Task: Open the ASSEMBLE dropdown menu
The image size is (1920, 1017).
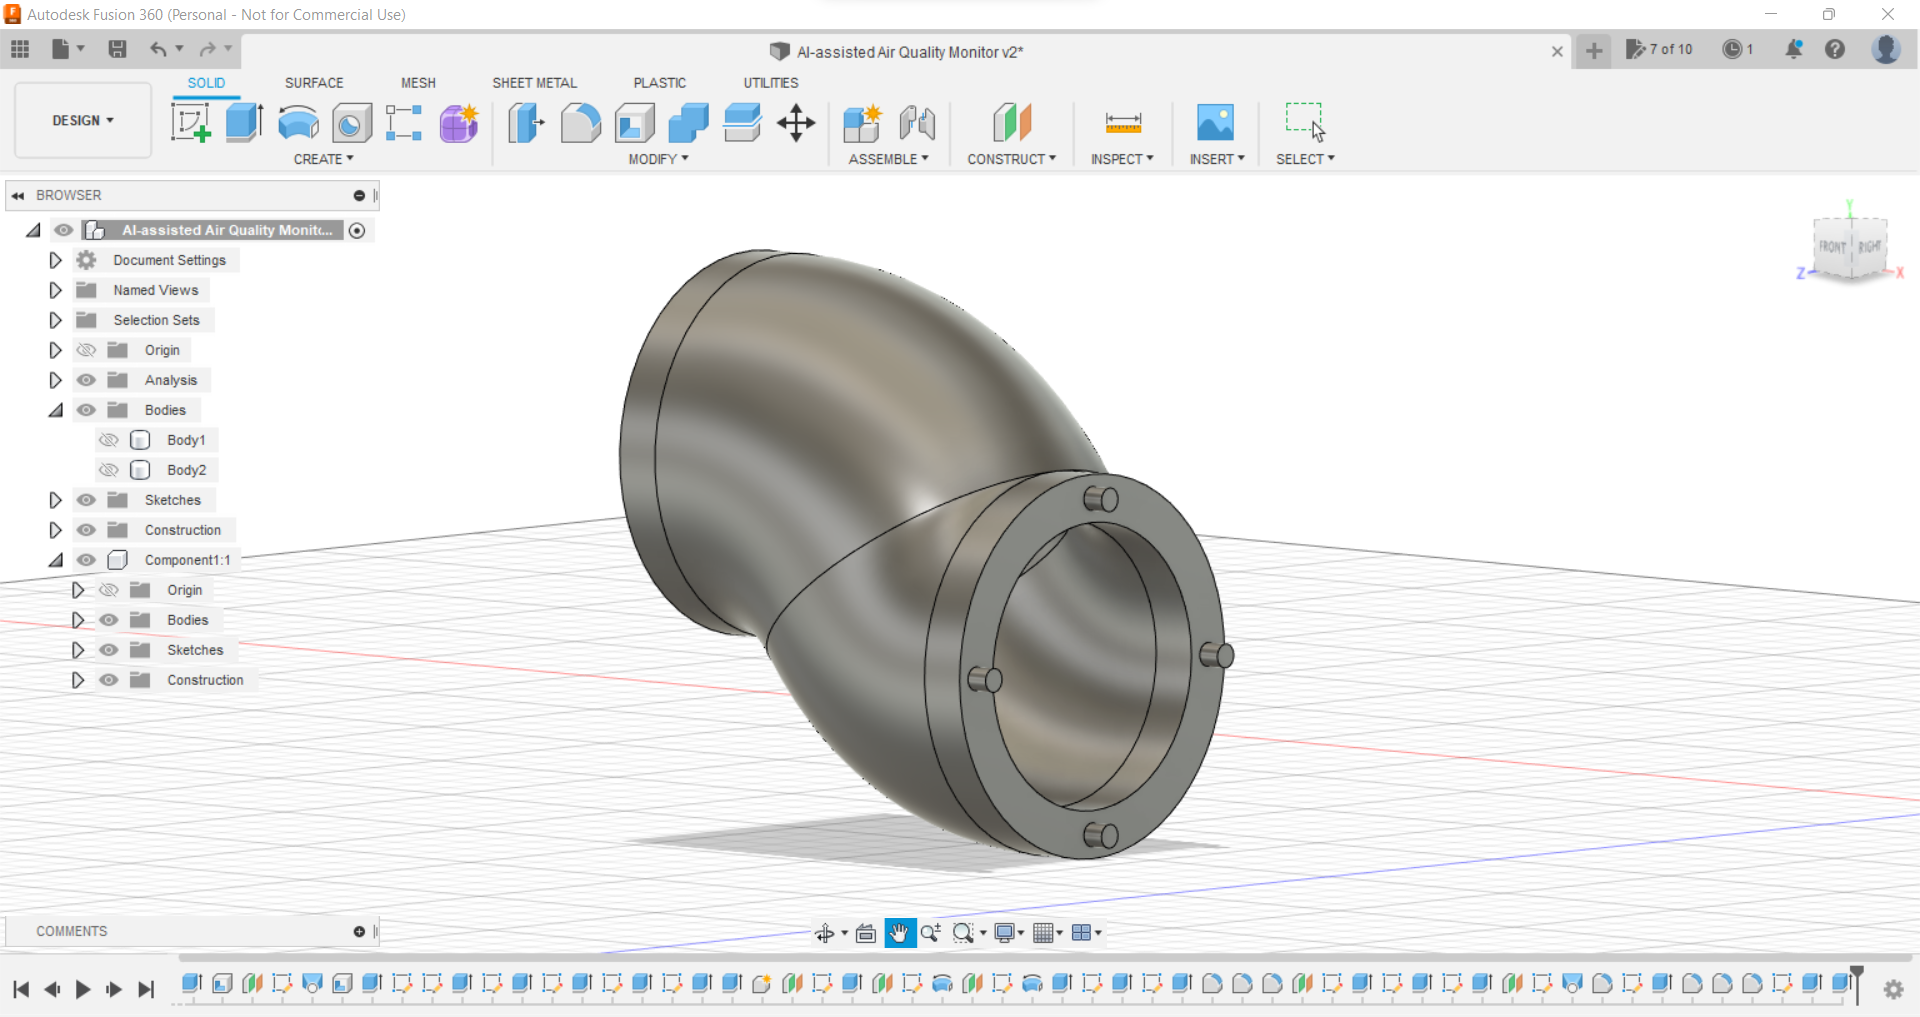Action: coord(888,159)
